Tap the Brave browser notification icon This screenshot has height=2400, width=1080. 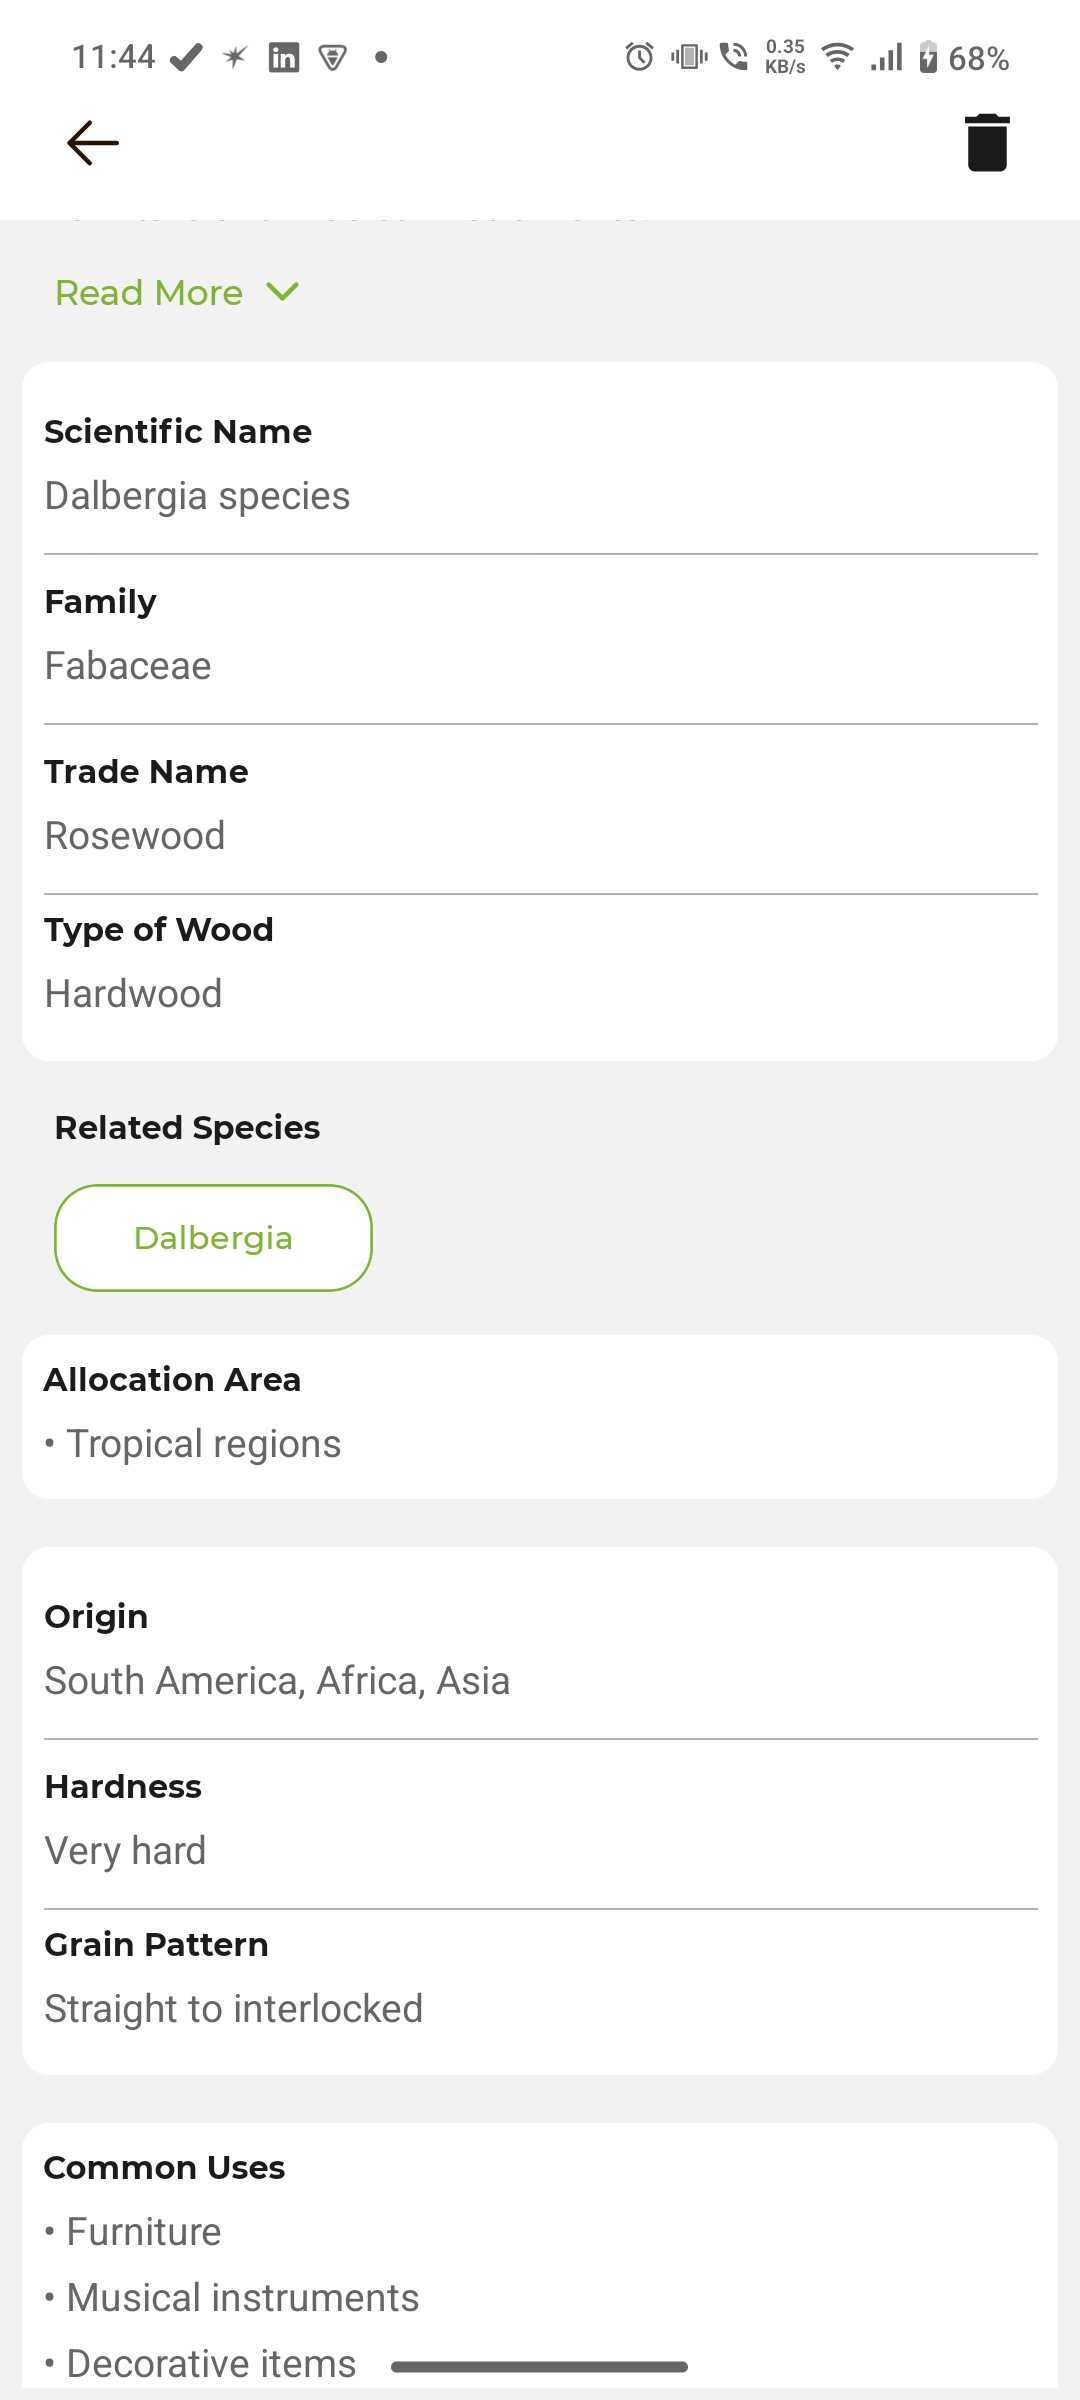pos(333,58)
